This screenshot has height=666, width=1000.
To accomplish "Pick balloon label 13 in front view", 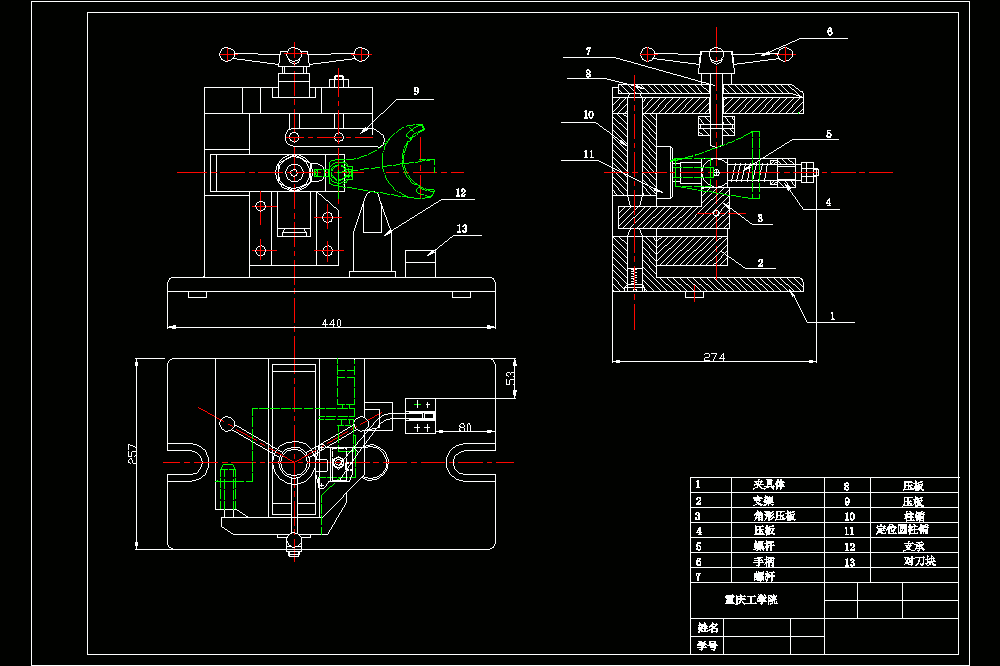I will (462, 228).
